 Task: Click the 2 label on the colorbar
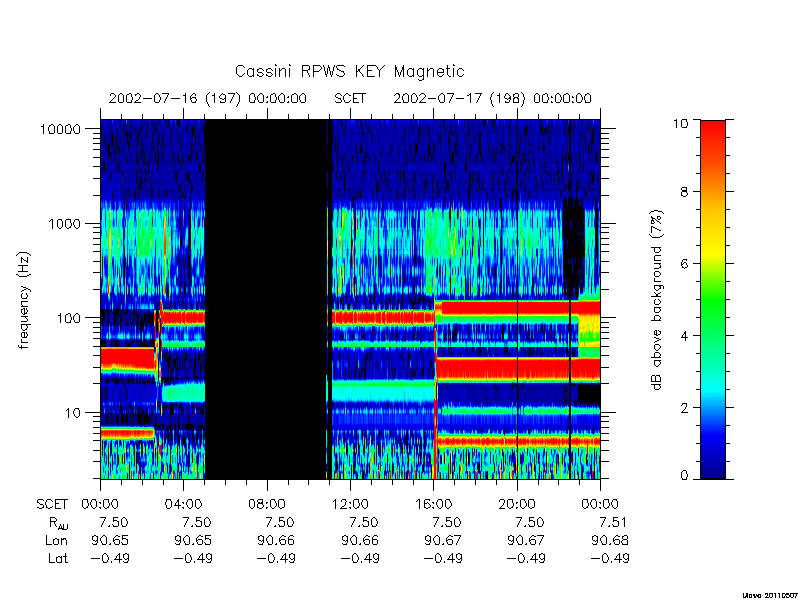(x=684, y=408)
